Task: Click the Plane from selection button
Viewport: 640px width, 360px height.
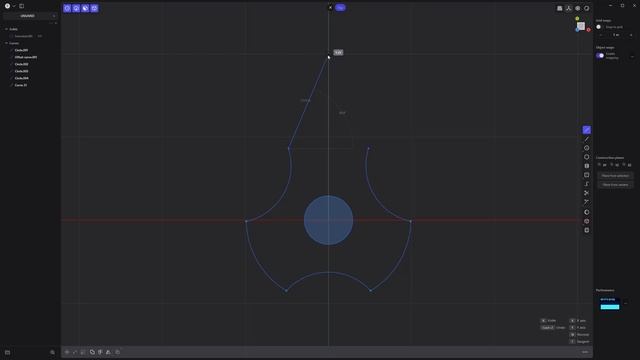Action: click(615, 176)
